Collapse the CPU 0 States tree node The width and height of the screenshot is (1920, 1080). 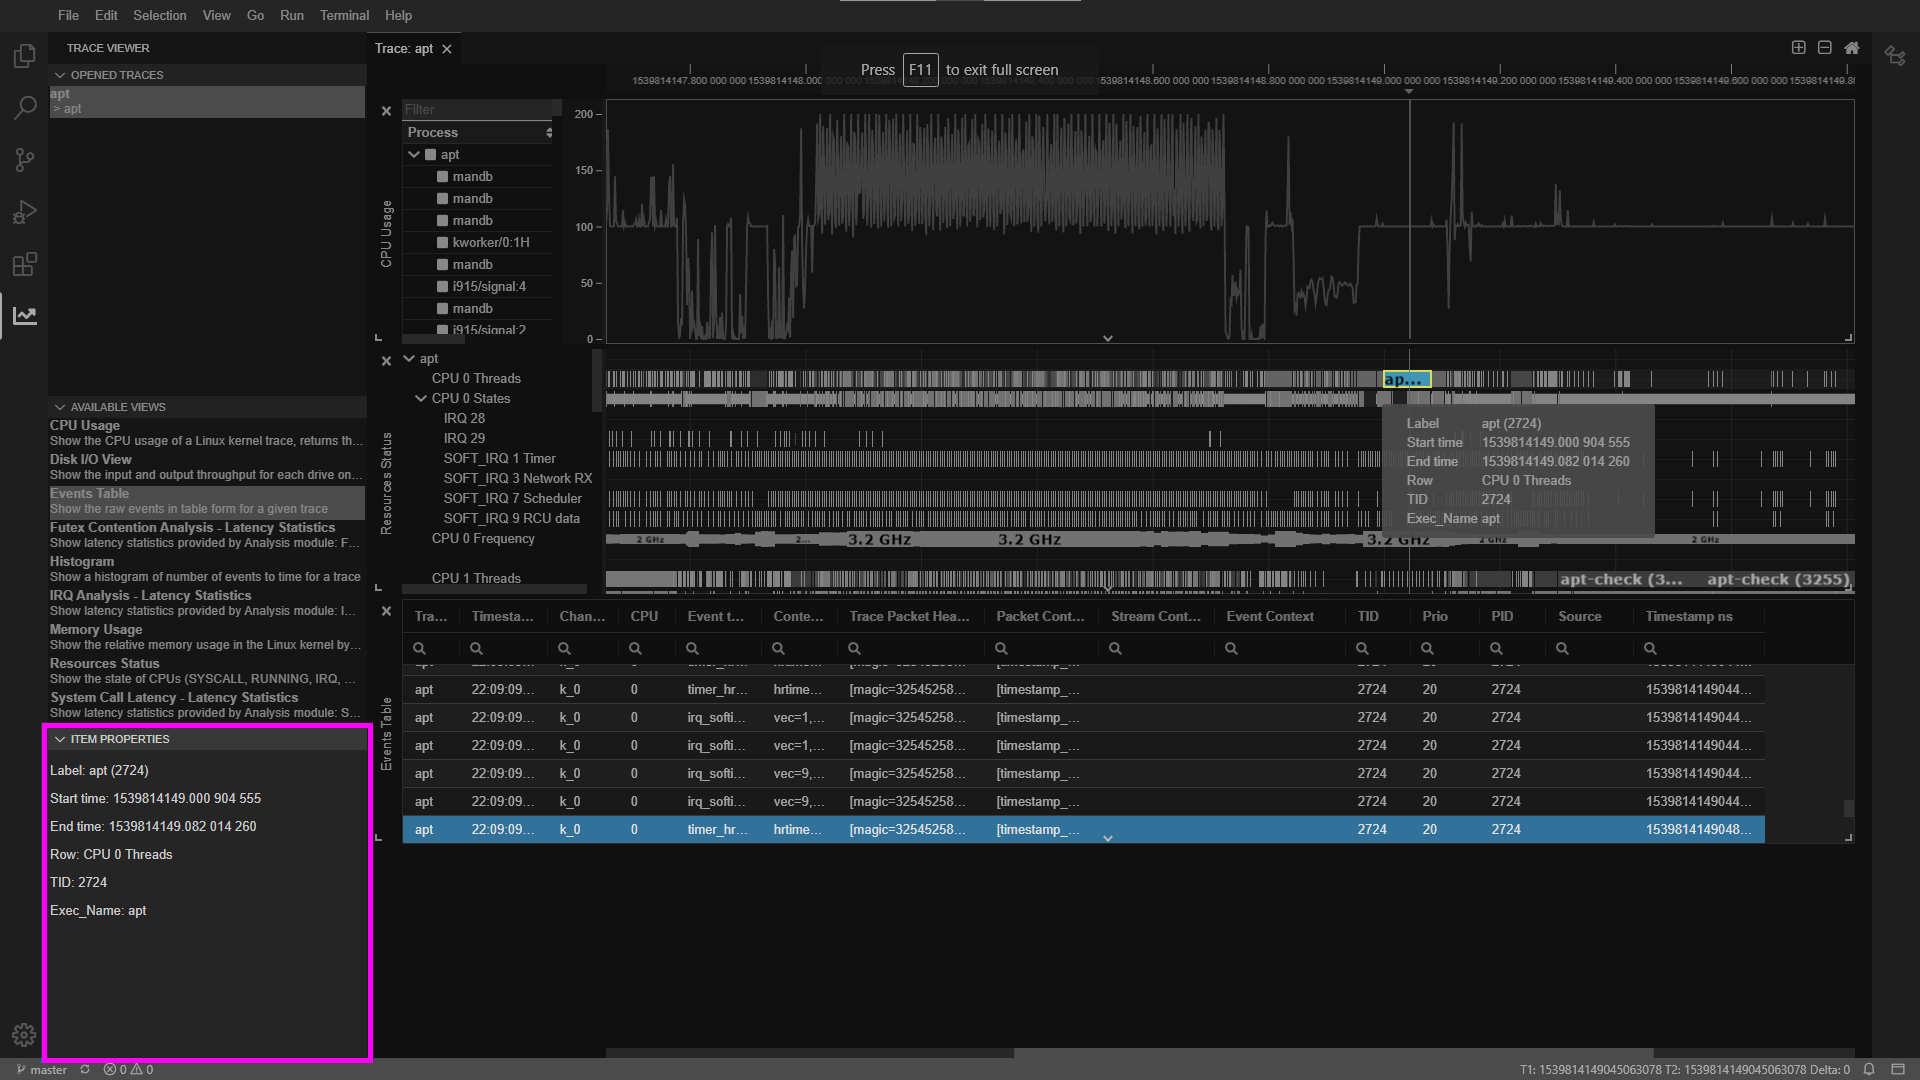(421, 398)
